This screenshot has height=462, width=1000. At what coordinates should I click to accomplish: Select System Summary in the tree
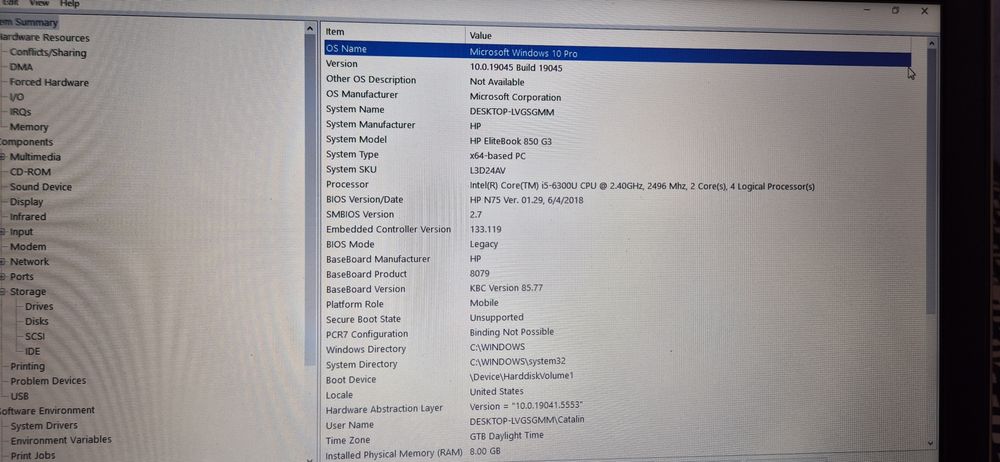[x=29, y=22]
